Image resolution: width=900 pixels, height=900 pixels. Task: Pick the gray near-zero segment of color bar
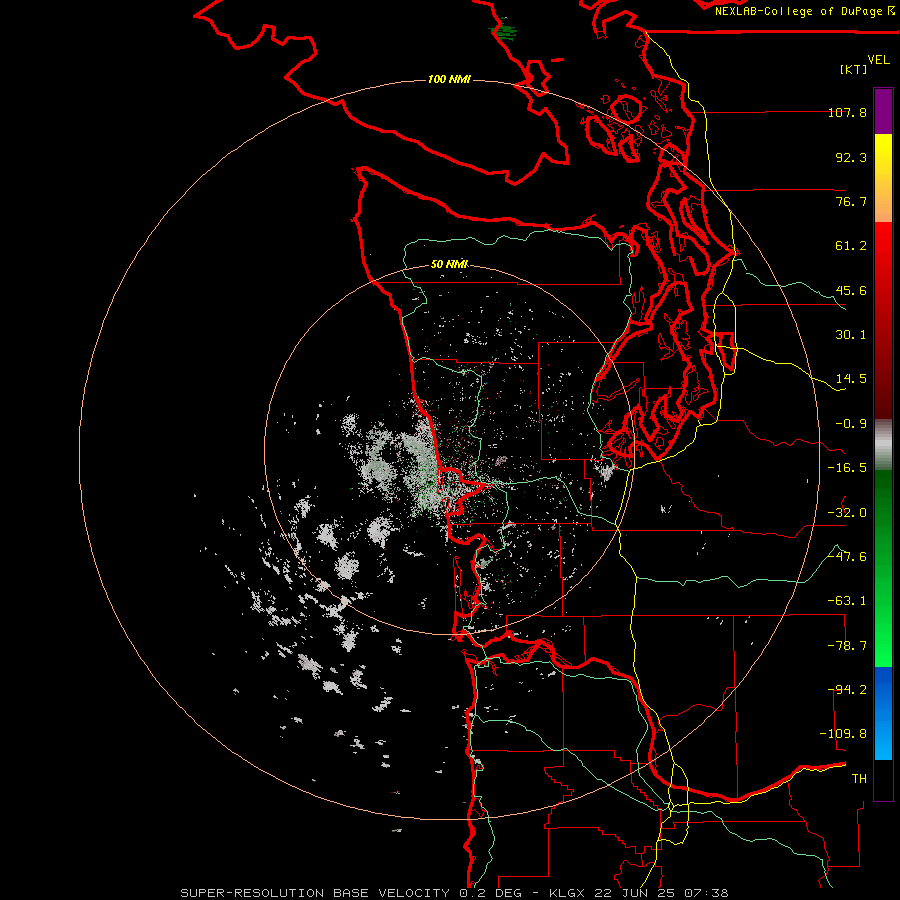[883, 445]
